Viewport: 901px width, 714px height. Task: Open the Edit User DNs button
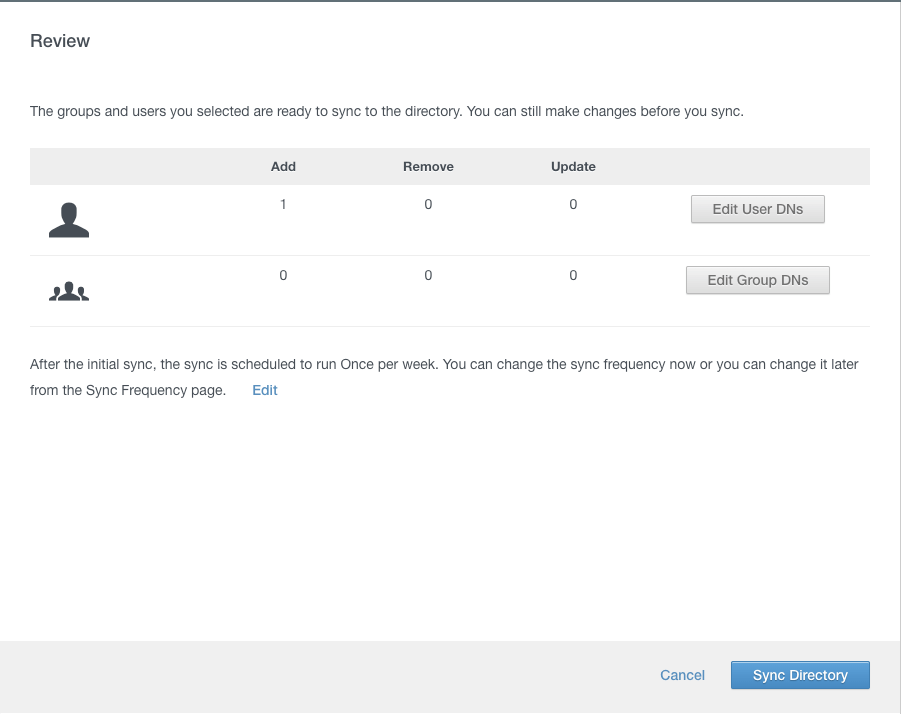[757, 210]
